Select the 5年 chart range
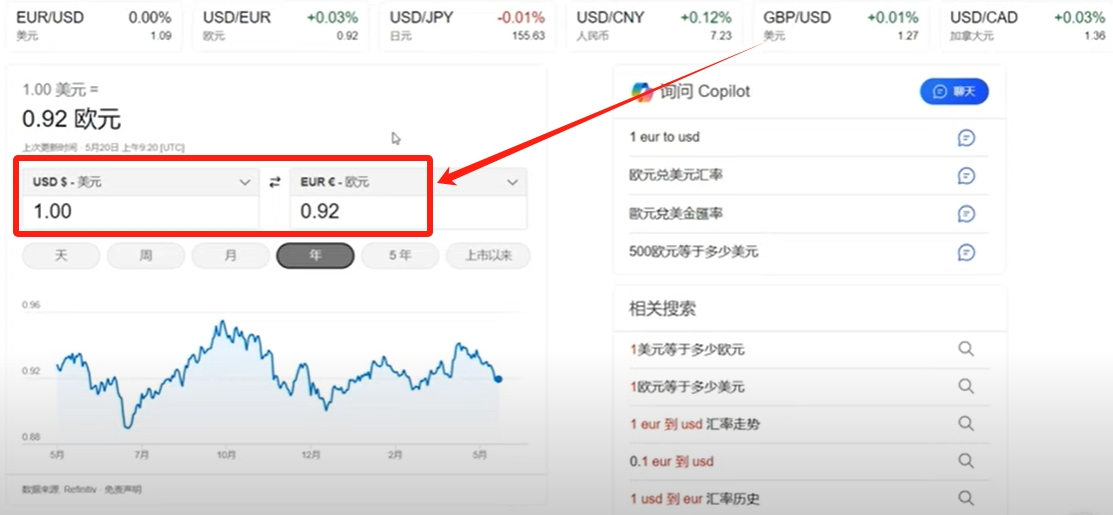This screenshot has height=515, width=1113. point(400,256)
